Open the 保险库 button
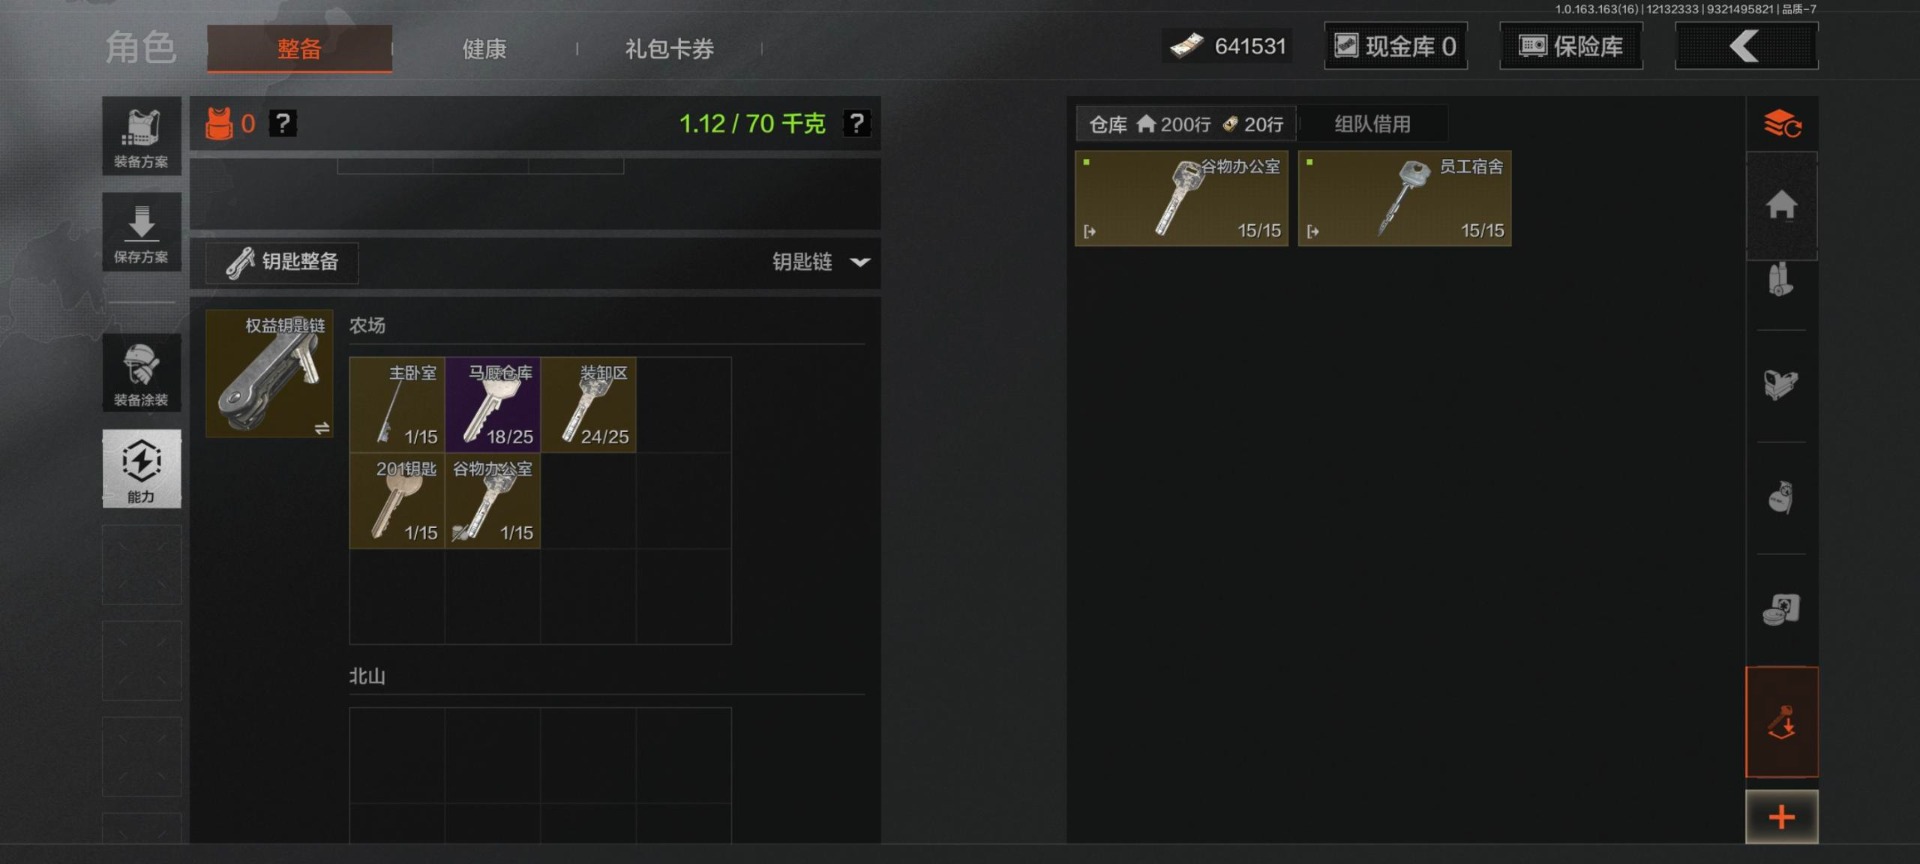Image resolution: width=1920 pixels, height=864 pixels. [x=1571, y=46]
